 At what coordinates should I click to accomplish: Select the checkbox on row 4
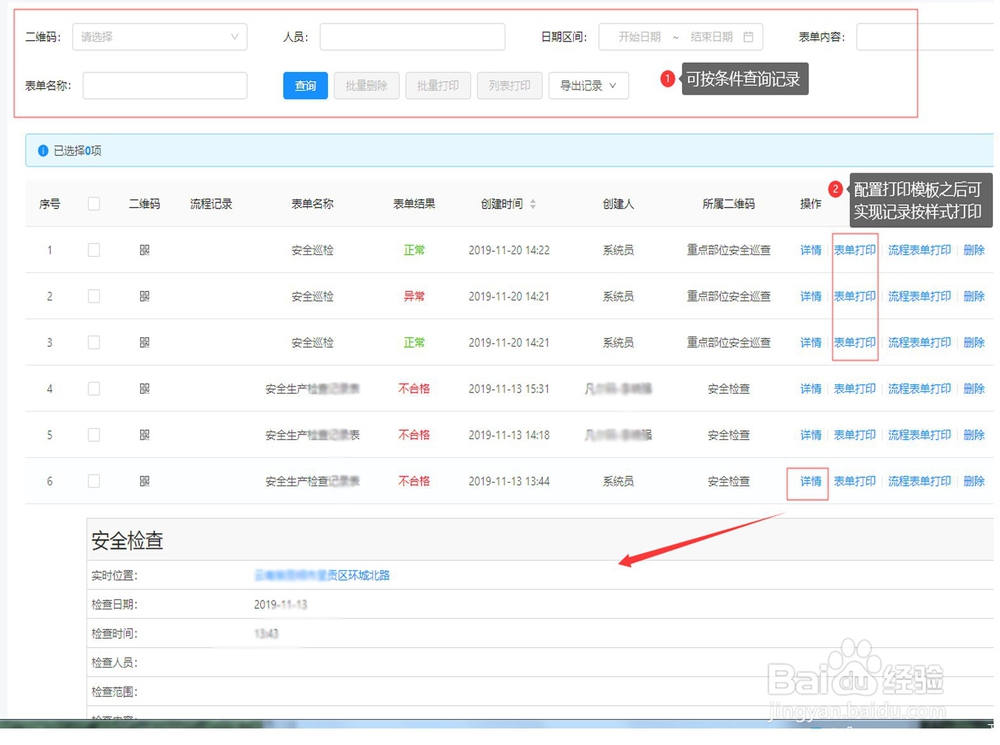pos(94,389)
